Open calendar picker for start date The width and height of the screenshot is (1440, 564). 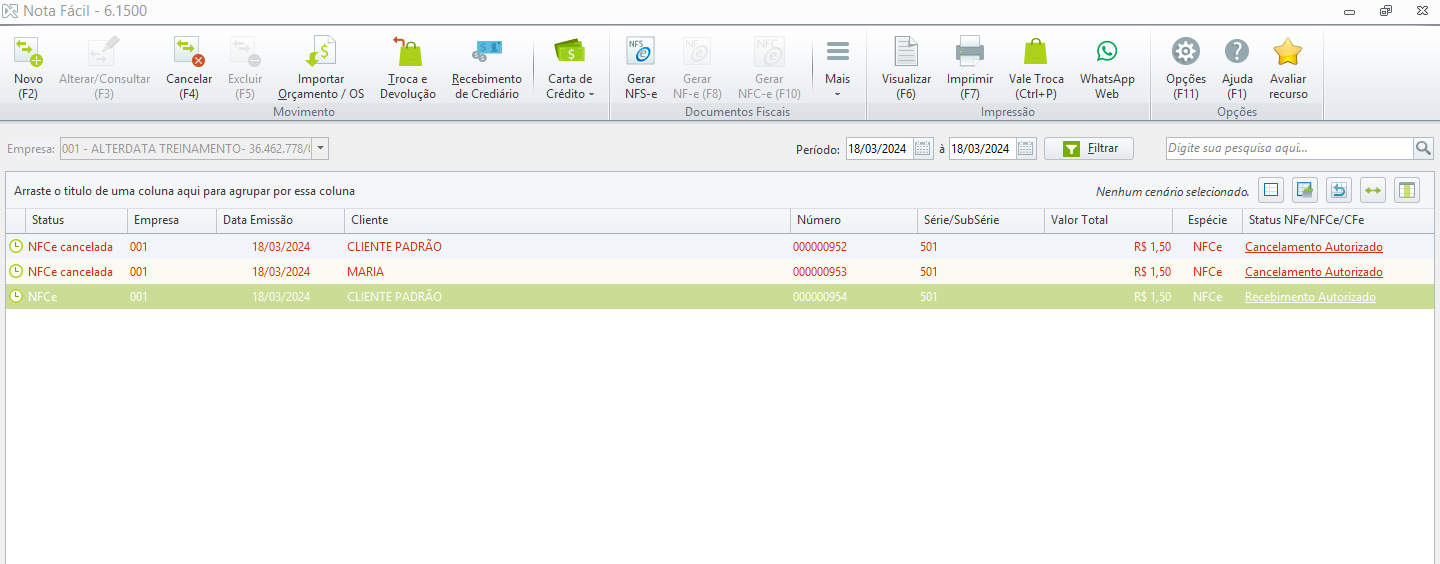[x=922, y=149]
